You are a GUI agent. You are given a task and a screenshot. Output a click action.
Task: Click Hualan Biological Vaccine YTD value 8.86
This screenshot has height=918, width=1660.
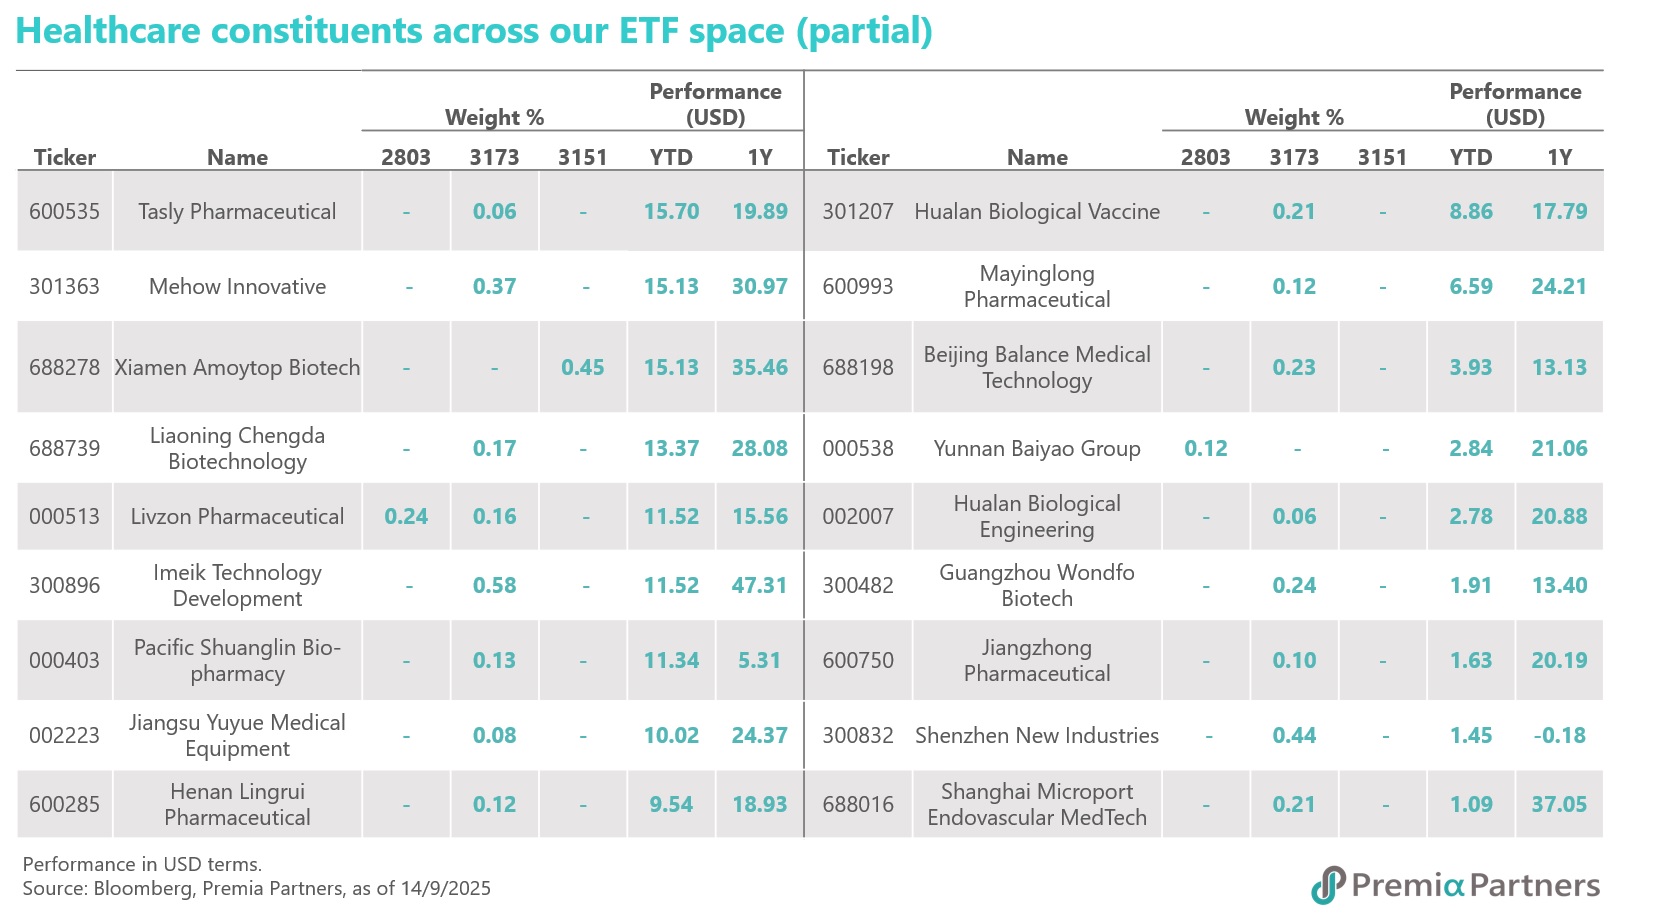1470,212
